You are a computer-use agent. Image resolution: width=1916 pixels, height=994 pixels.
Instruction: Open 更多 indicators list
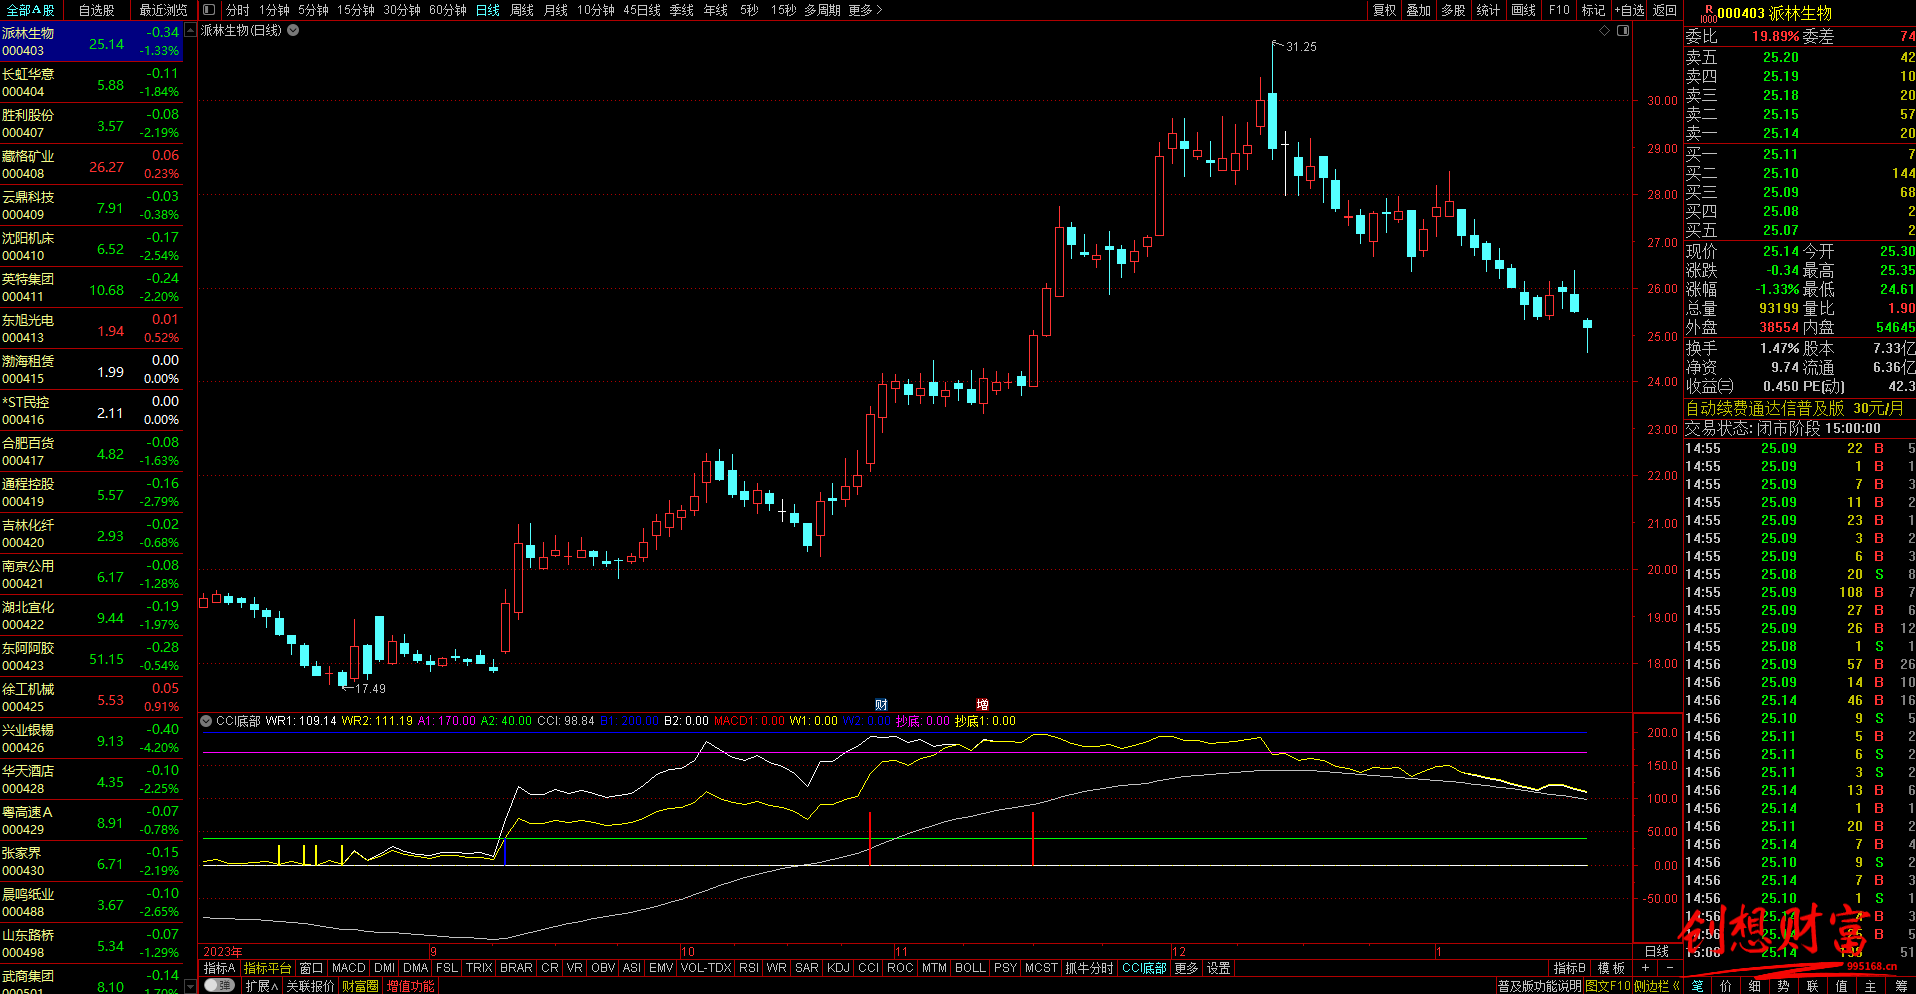click(x=1186, y=968)
